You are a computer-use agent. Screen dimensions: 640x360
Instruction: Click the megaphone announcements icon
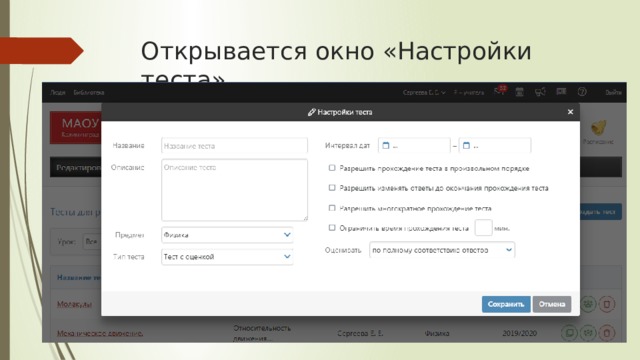pos(540,92)
